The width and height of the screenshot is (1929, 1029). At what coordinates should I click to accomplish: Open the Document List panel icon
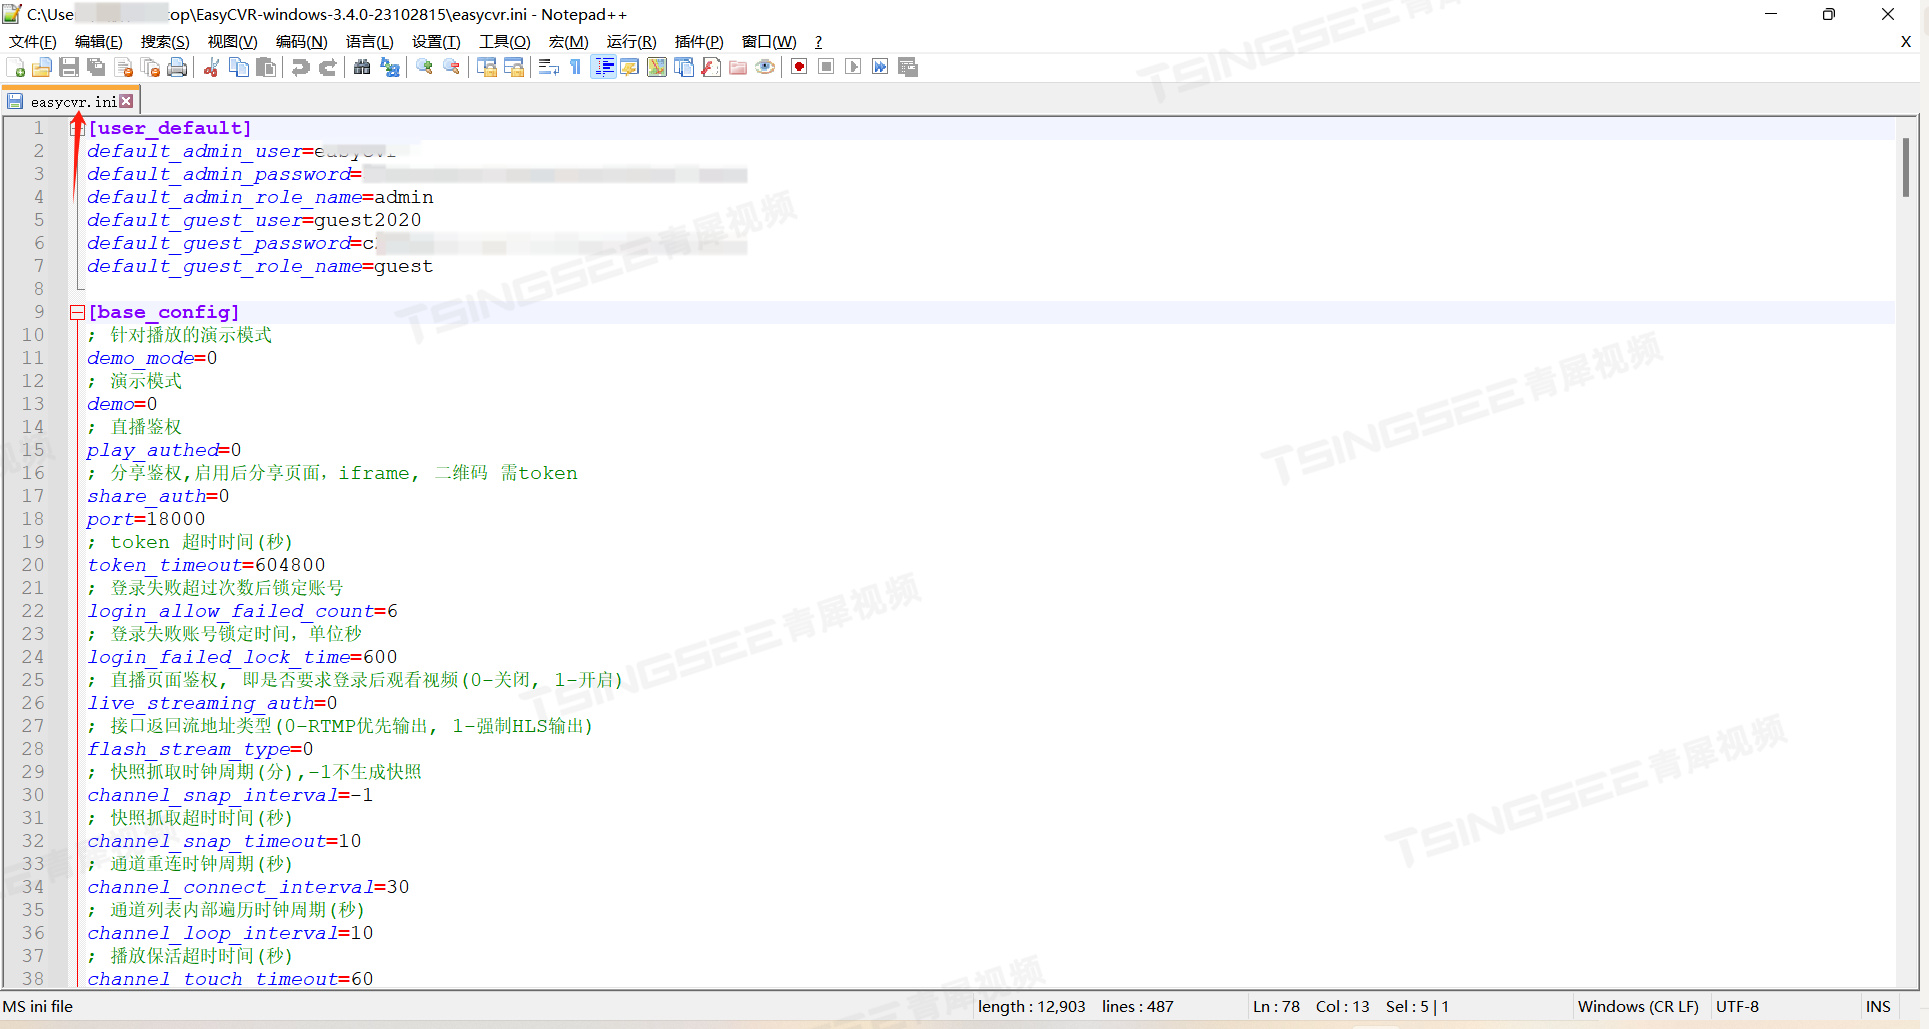click(x=684, y=67)
